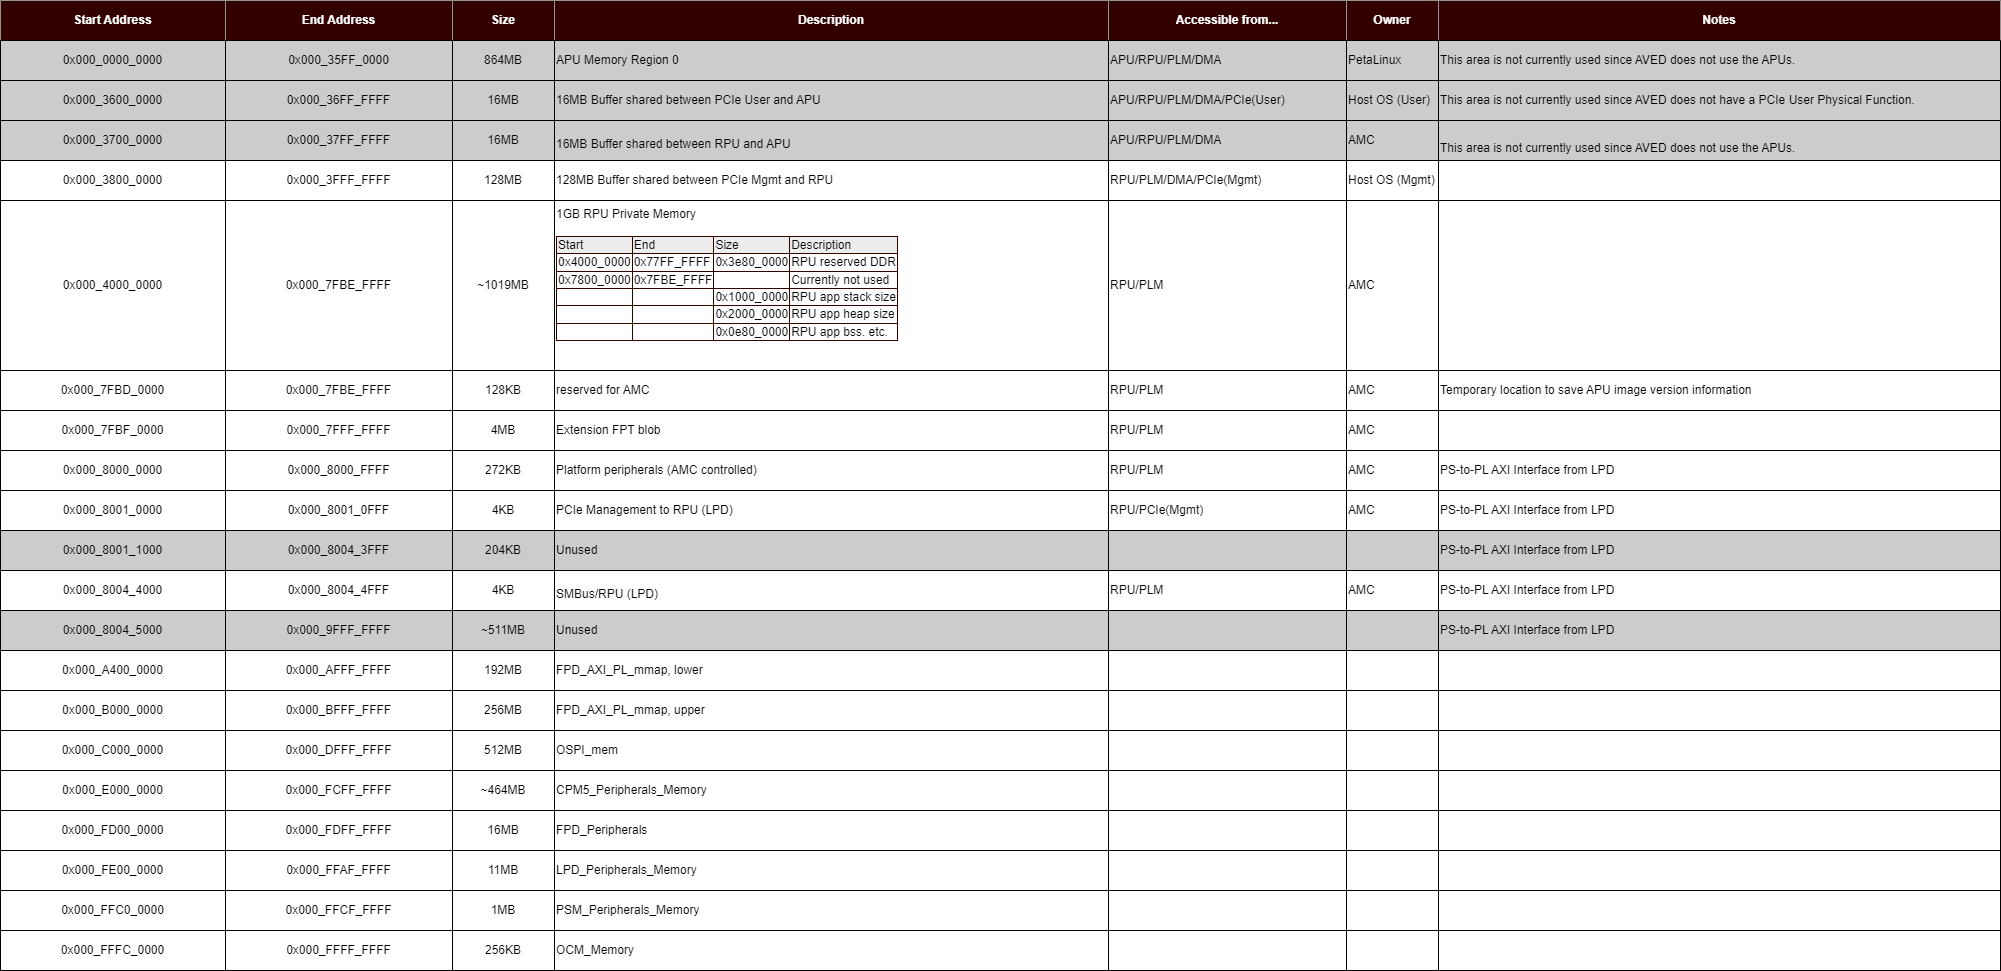The width and height of the screenshot is (2001, 971).
Task: Select 'PCIe Management to RPU (LPD)' cell
Action: click(x=644, y=510)
